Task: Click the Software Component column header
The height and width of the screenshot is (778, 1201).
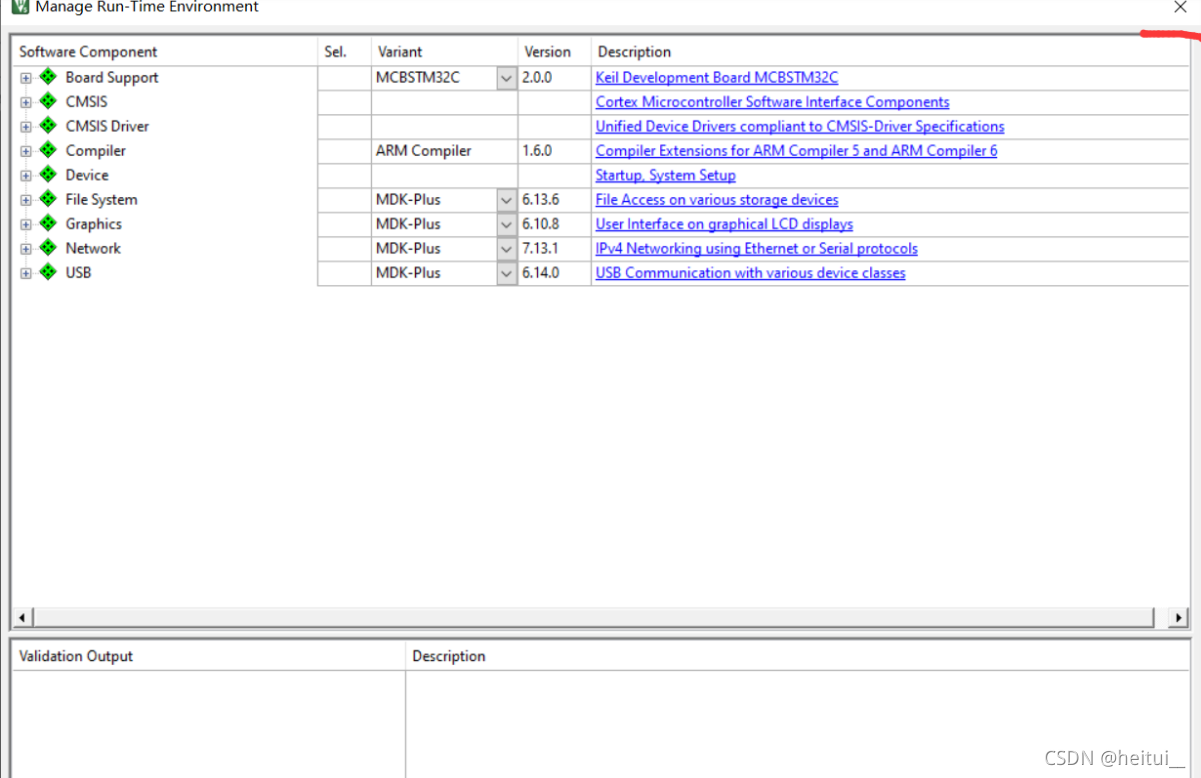Action: pos(166,52)
